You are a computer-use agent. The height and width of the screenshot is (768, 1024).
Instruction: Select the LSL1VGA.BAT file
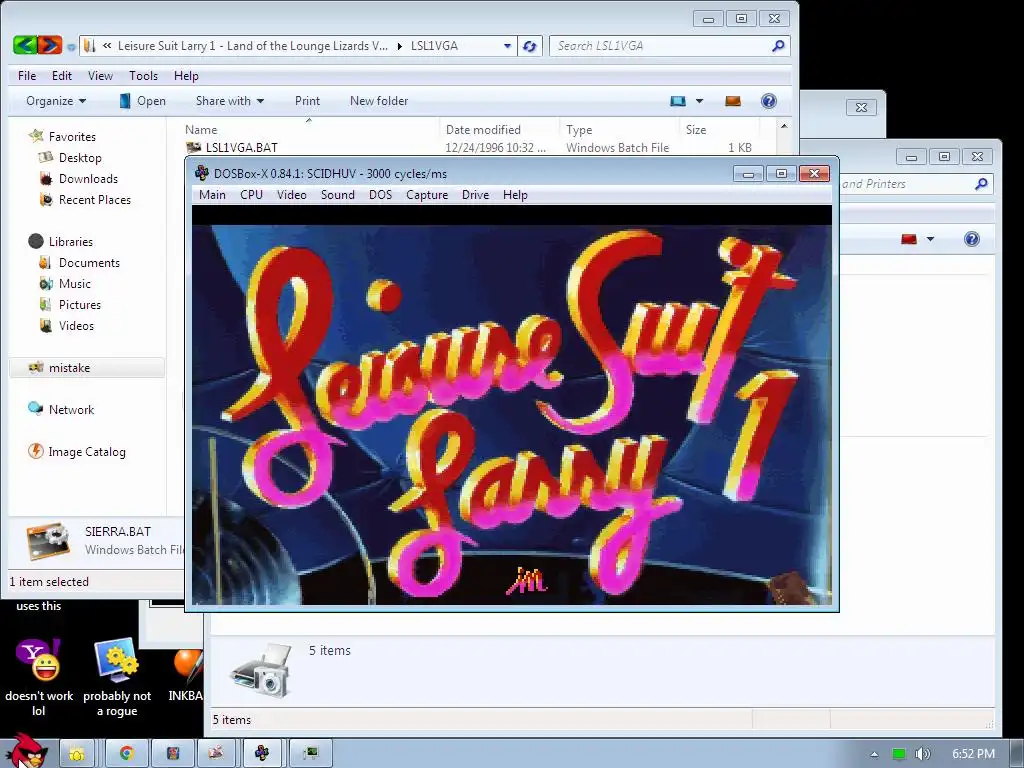[242, 148]
